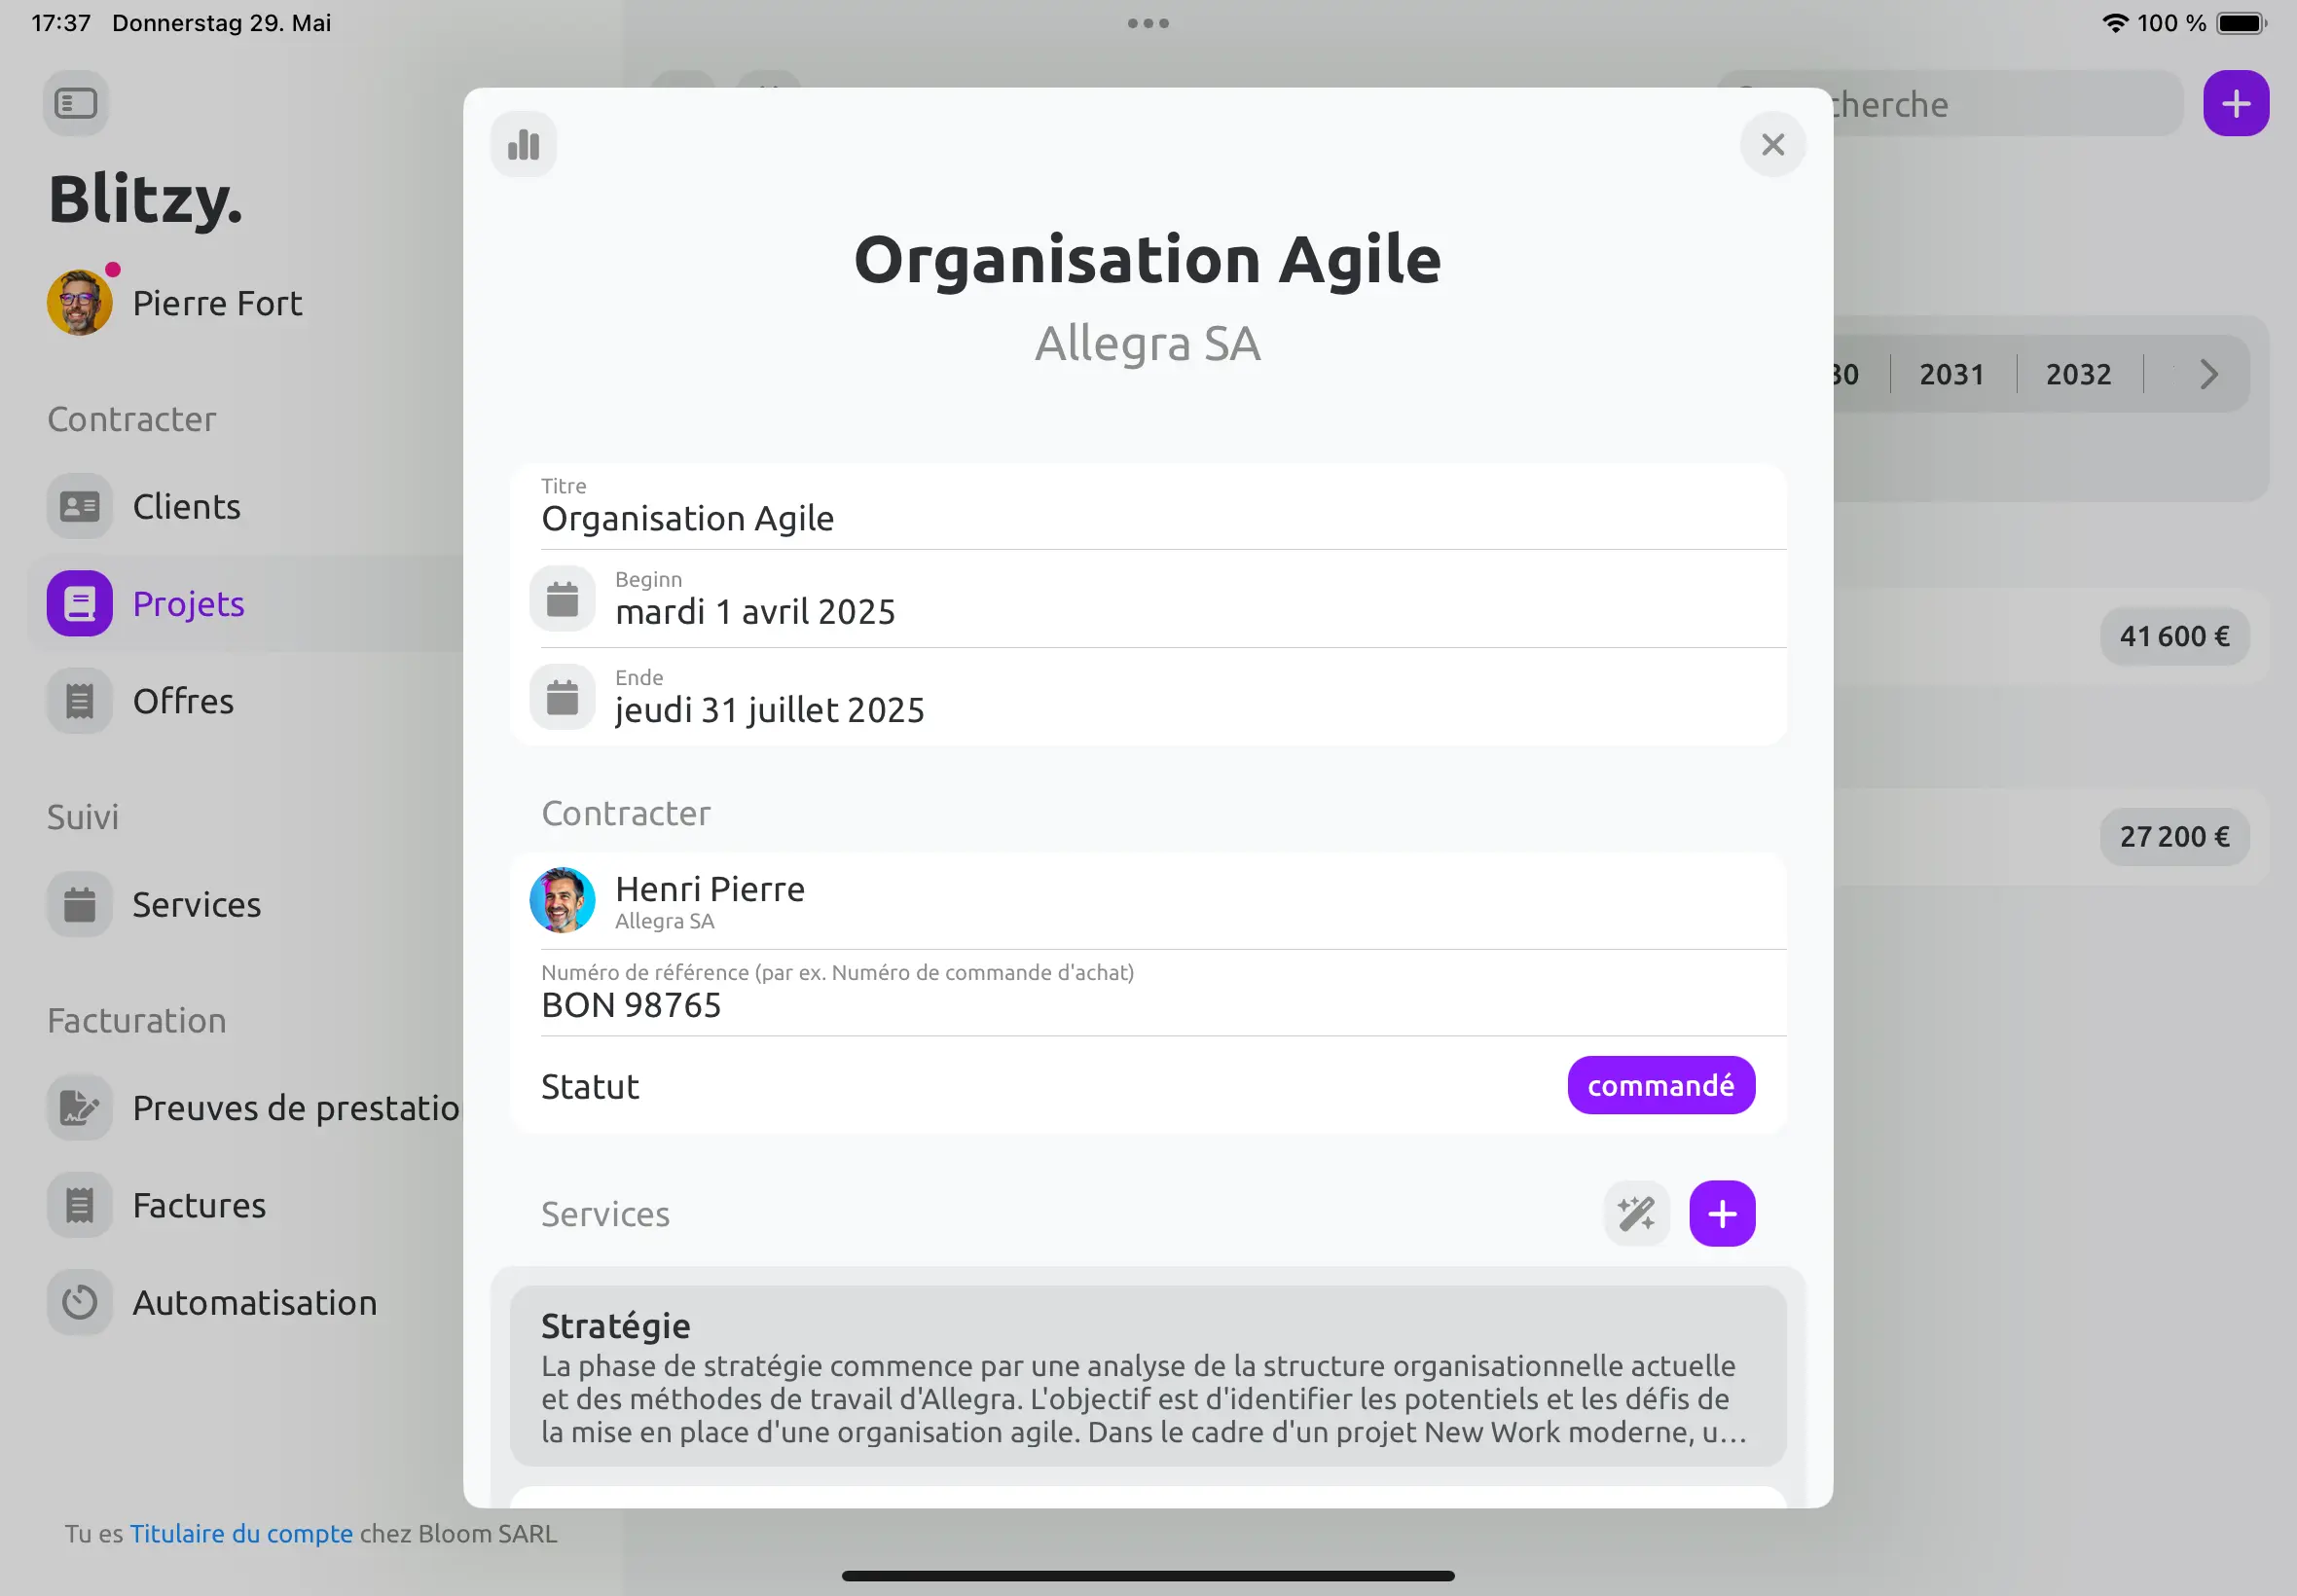Open the project statistics chart icon
2297x1596 pixels.
click(523, 144)
